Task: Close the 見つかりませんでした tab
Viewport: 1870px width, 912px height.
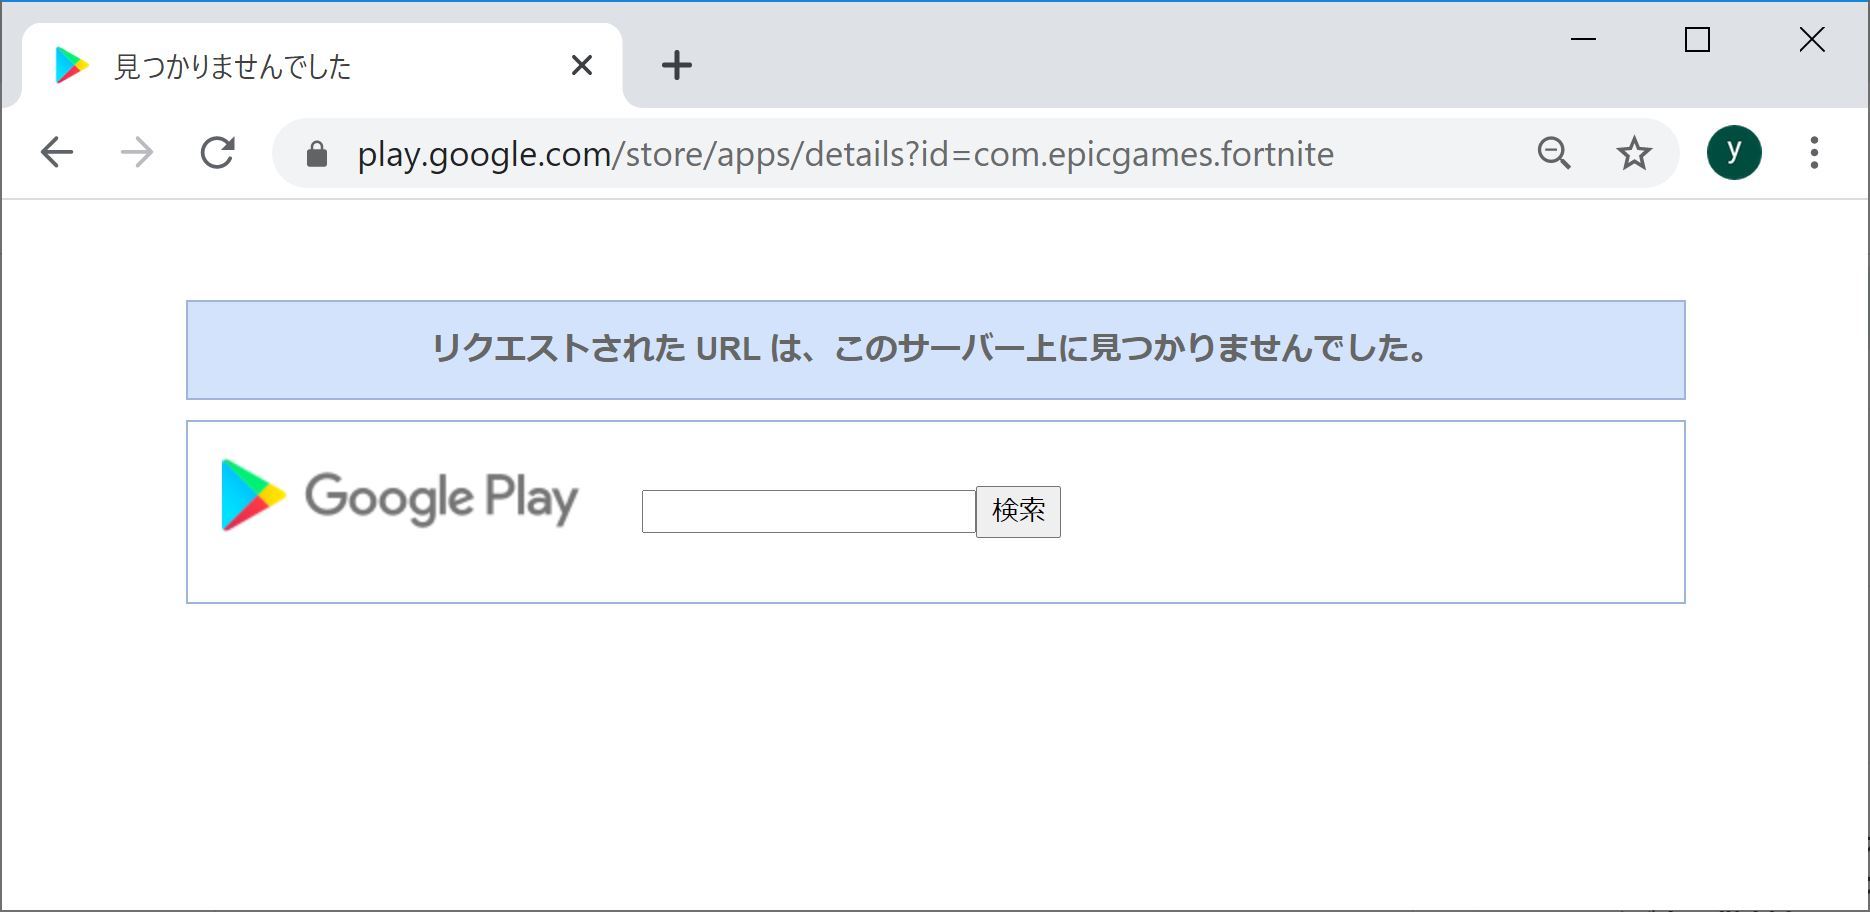Action: [582, 66]
